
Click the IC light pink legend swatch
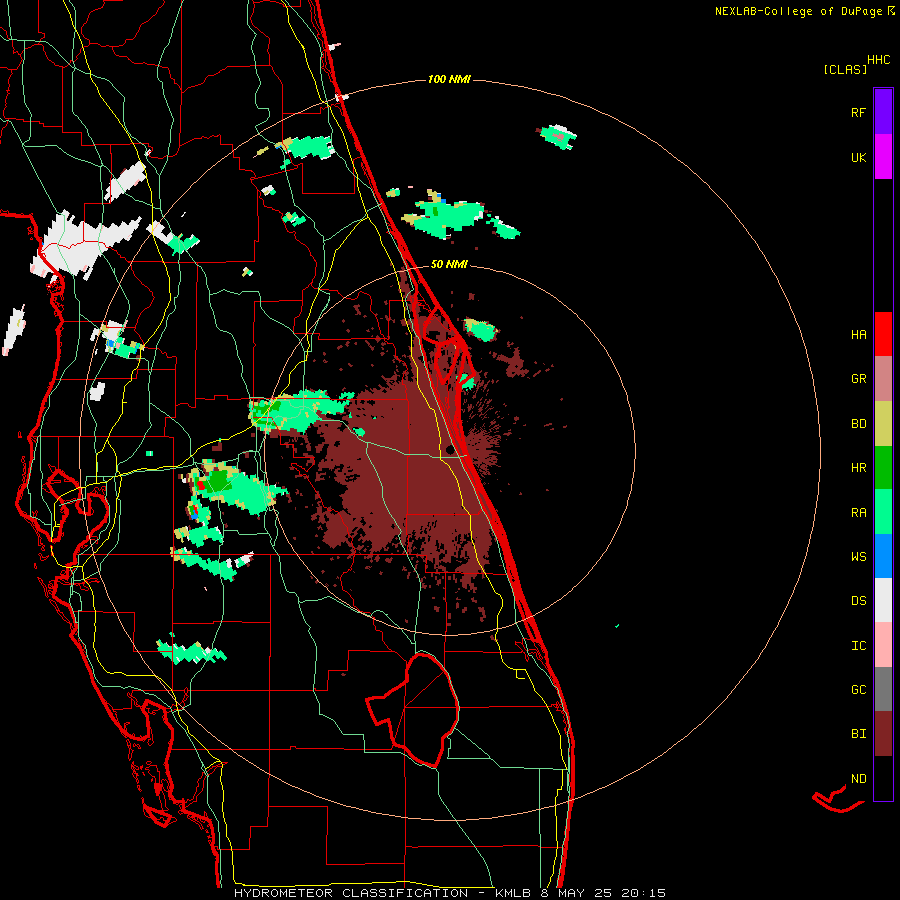coord(883,645)
